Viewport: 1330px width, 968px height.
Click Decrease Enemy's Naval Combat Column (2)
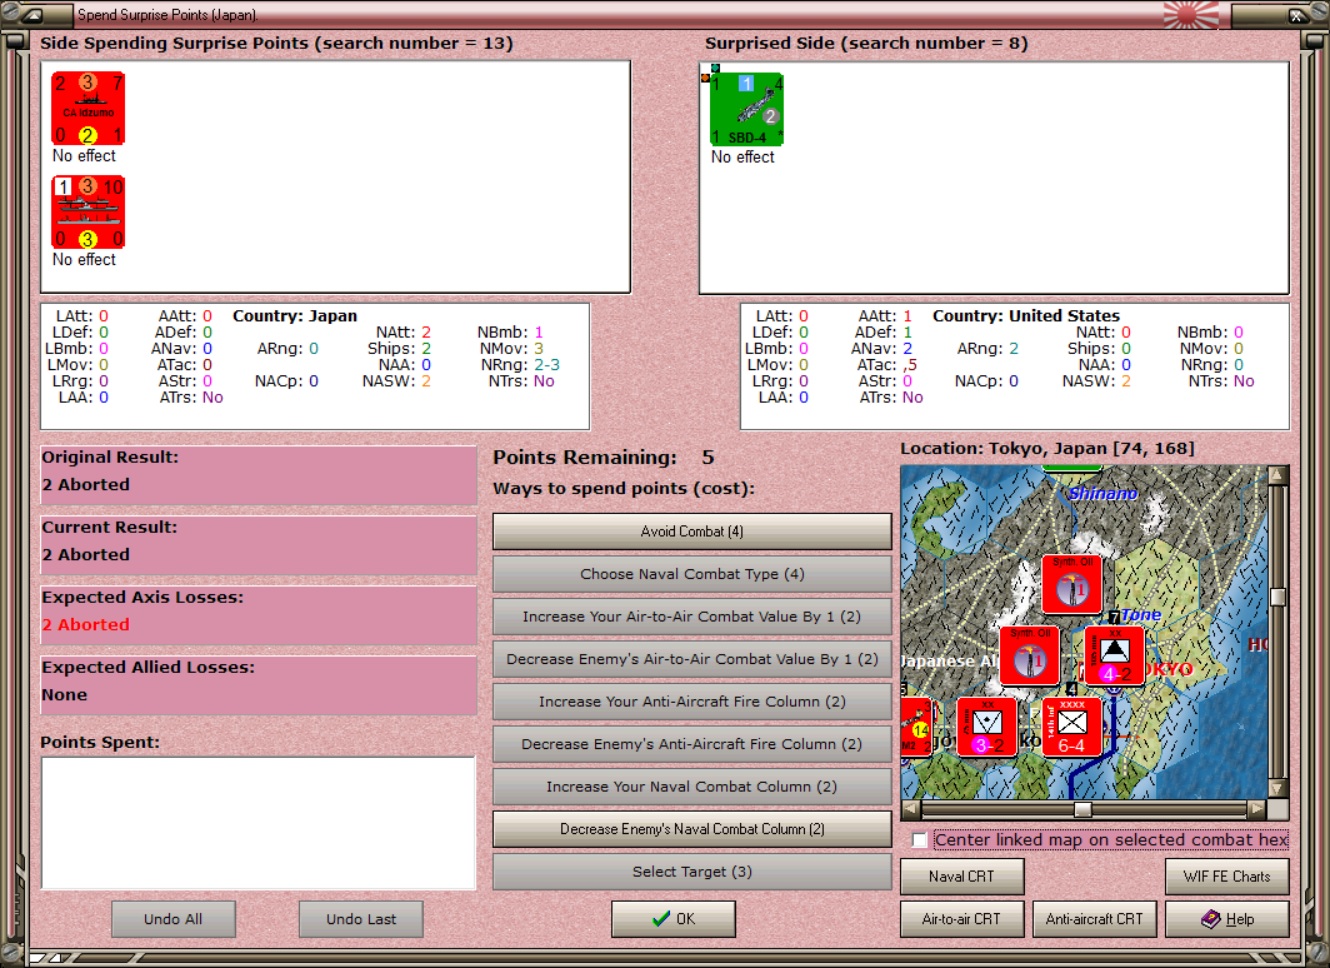(692, 829)
